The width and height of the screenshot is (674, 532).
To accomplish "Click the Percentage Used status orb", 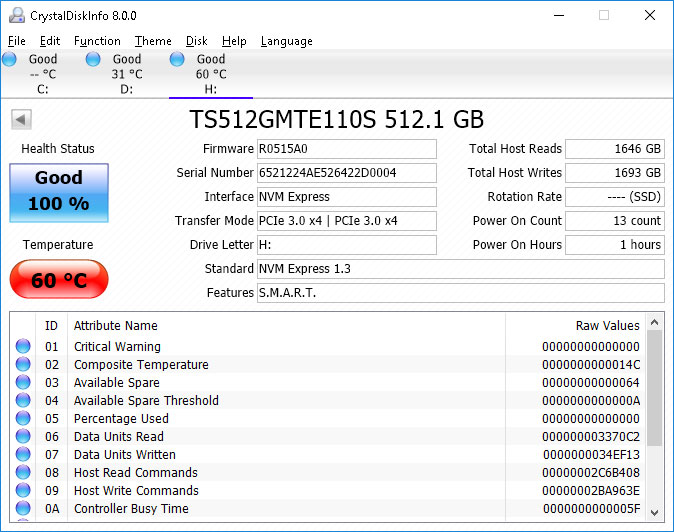I will (x=23, y=419).
